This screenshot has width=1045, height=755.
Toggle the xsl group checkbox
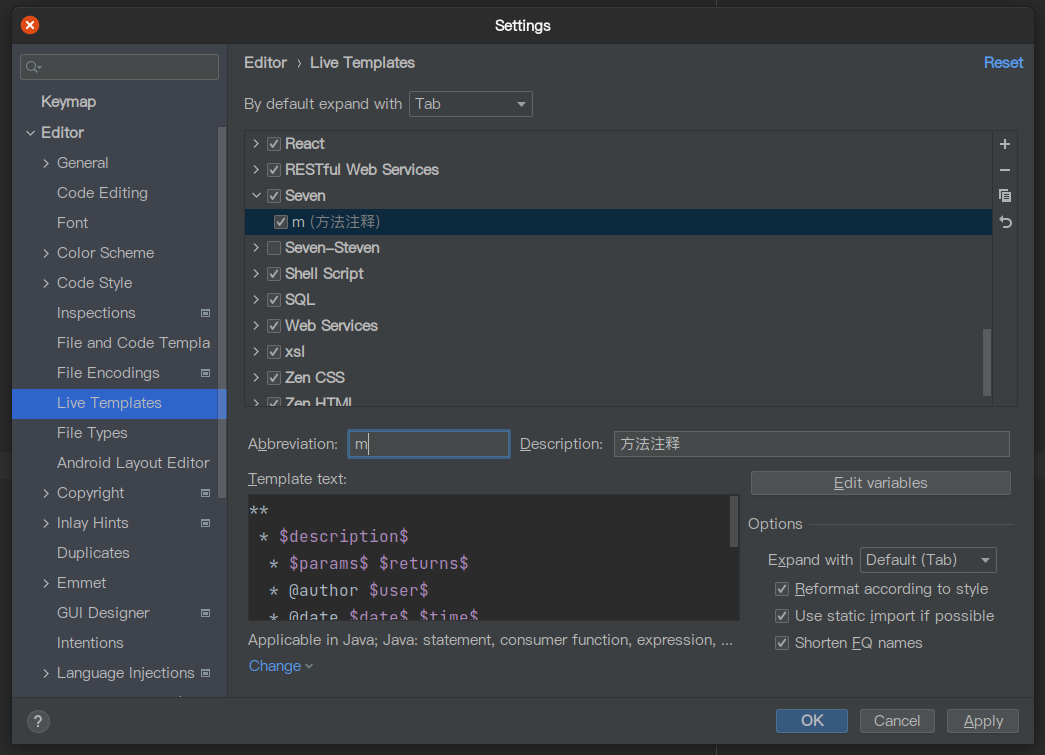[274, 352]
